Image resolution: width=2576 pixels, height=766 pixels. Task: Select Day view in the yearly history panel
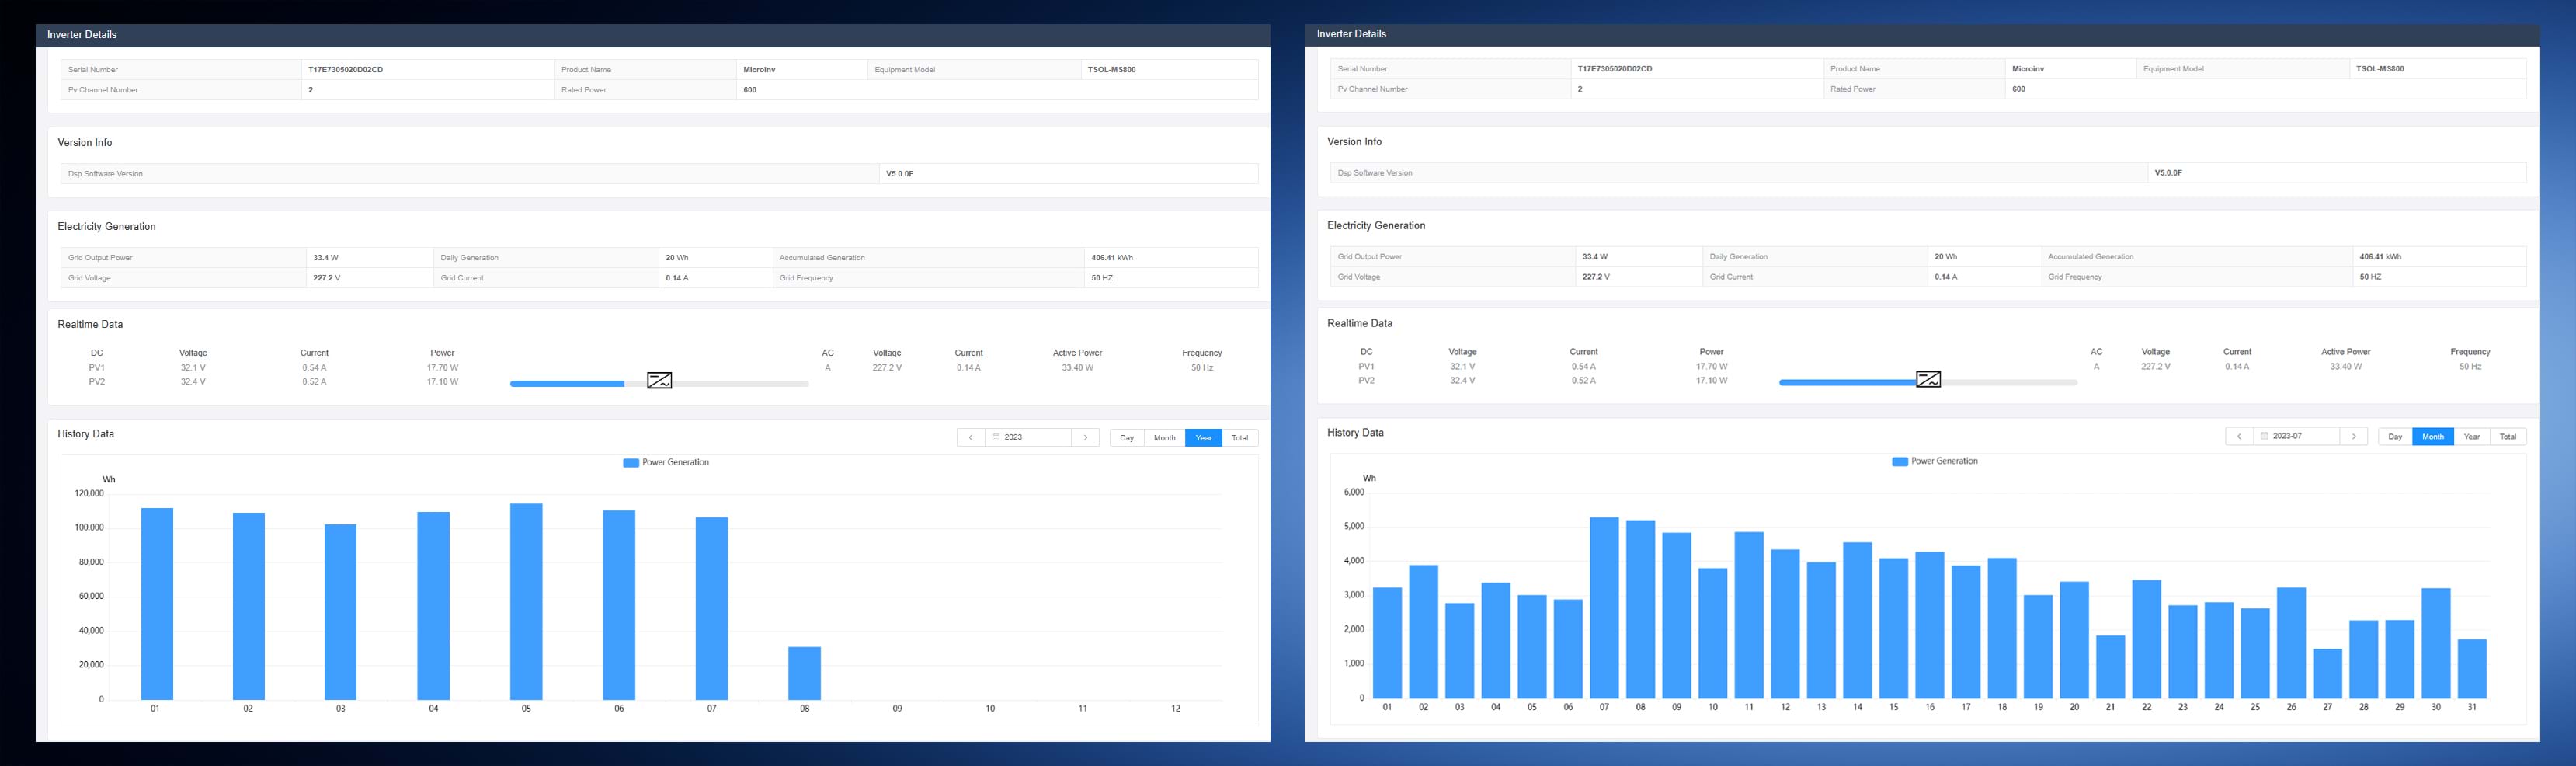pos(1127,438)
